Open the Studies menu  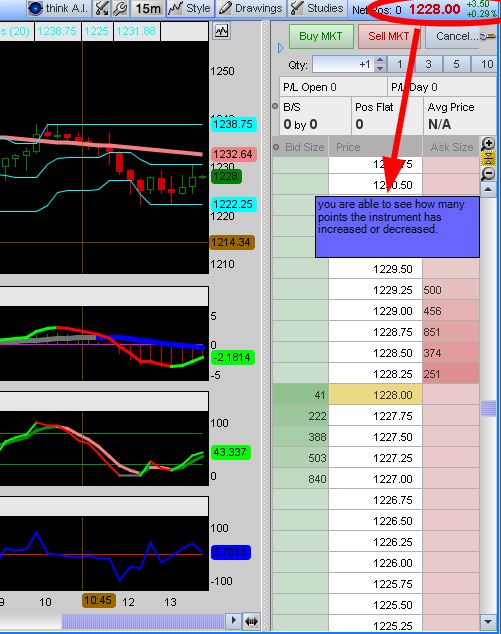click(x=317, y=8)
